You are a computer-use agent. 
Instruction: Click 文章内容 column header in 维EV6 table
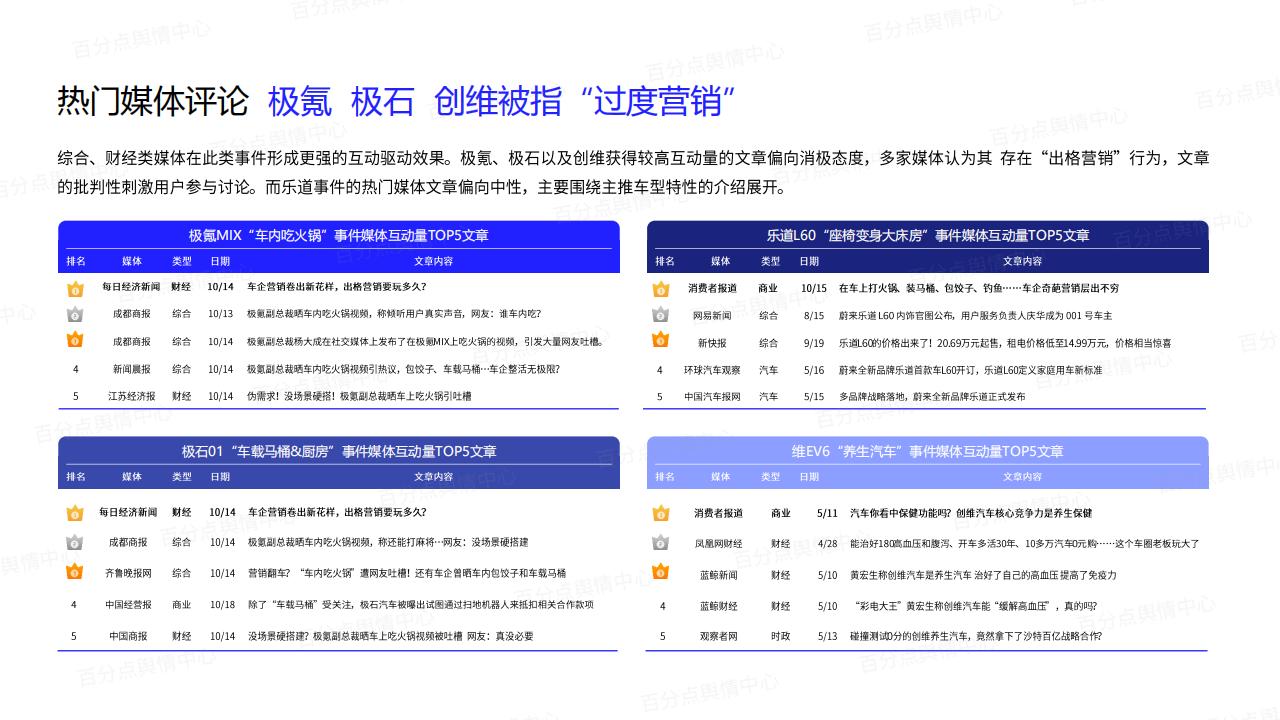(1022, 477)
